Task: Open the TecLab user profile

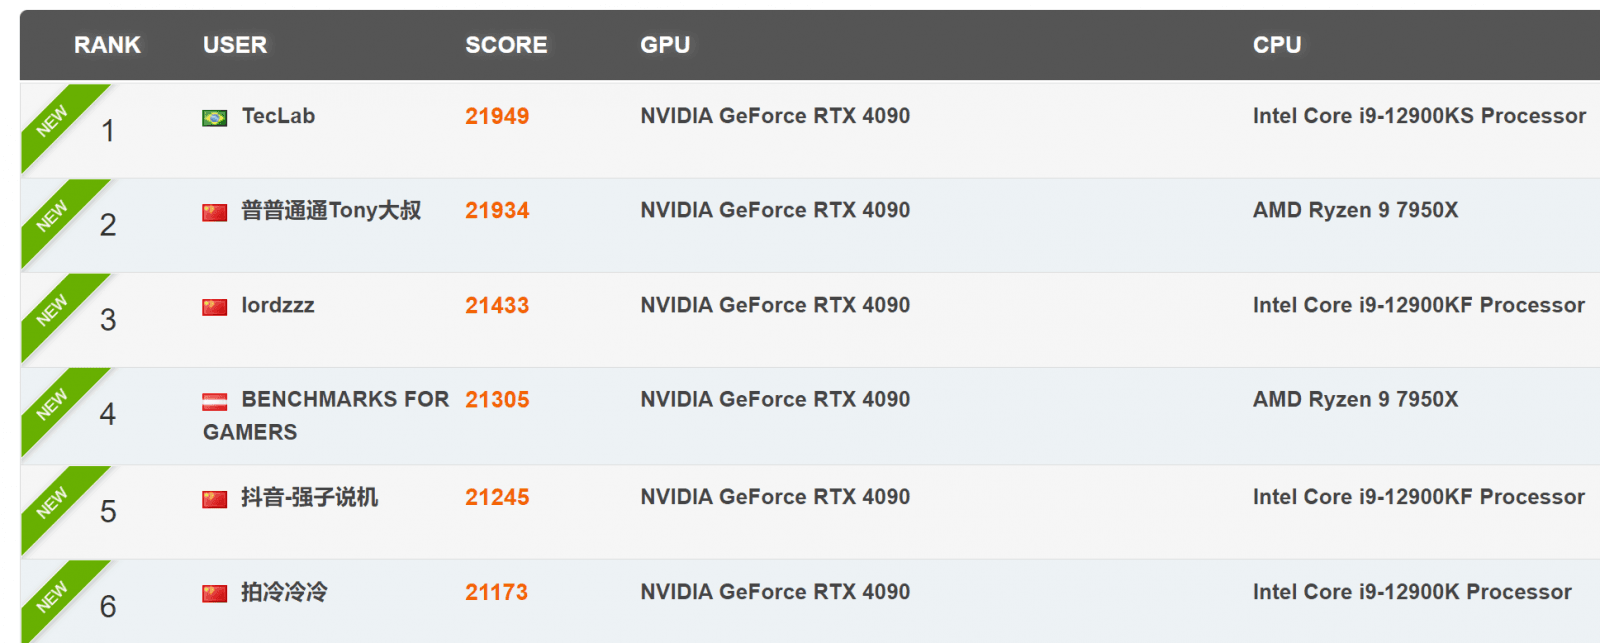Action: tap(278, 116)
